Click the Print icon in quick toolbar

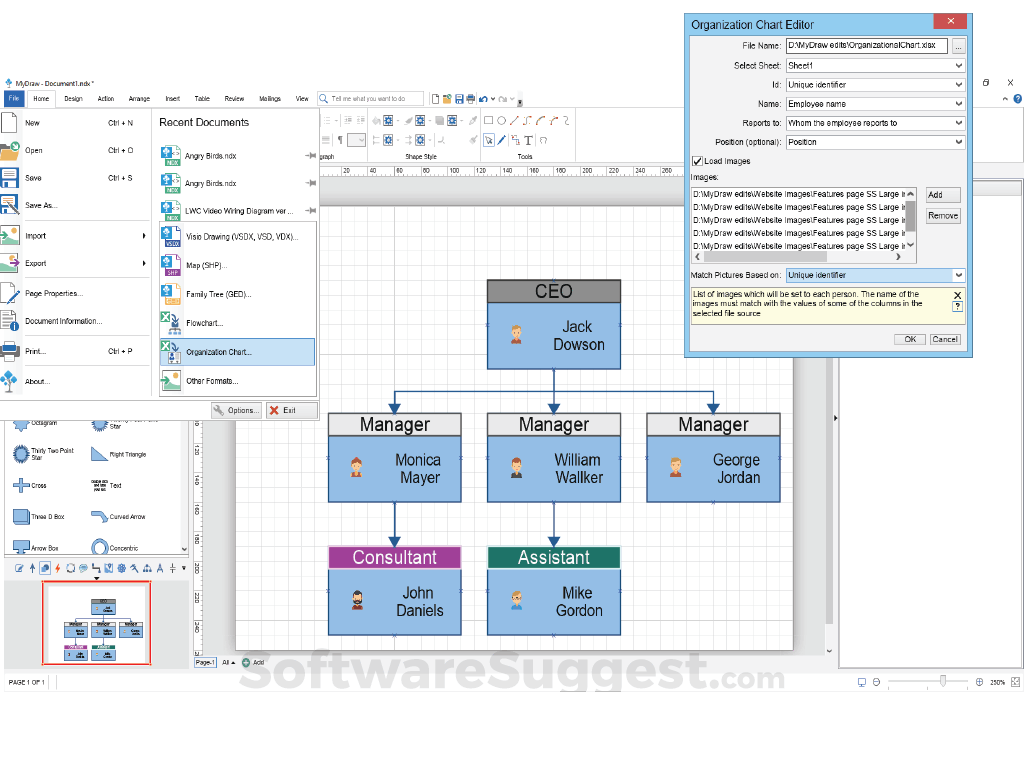[x=470, y=99]
